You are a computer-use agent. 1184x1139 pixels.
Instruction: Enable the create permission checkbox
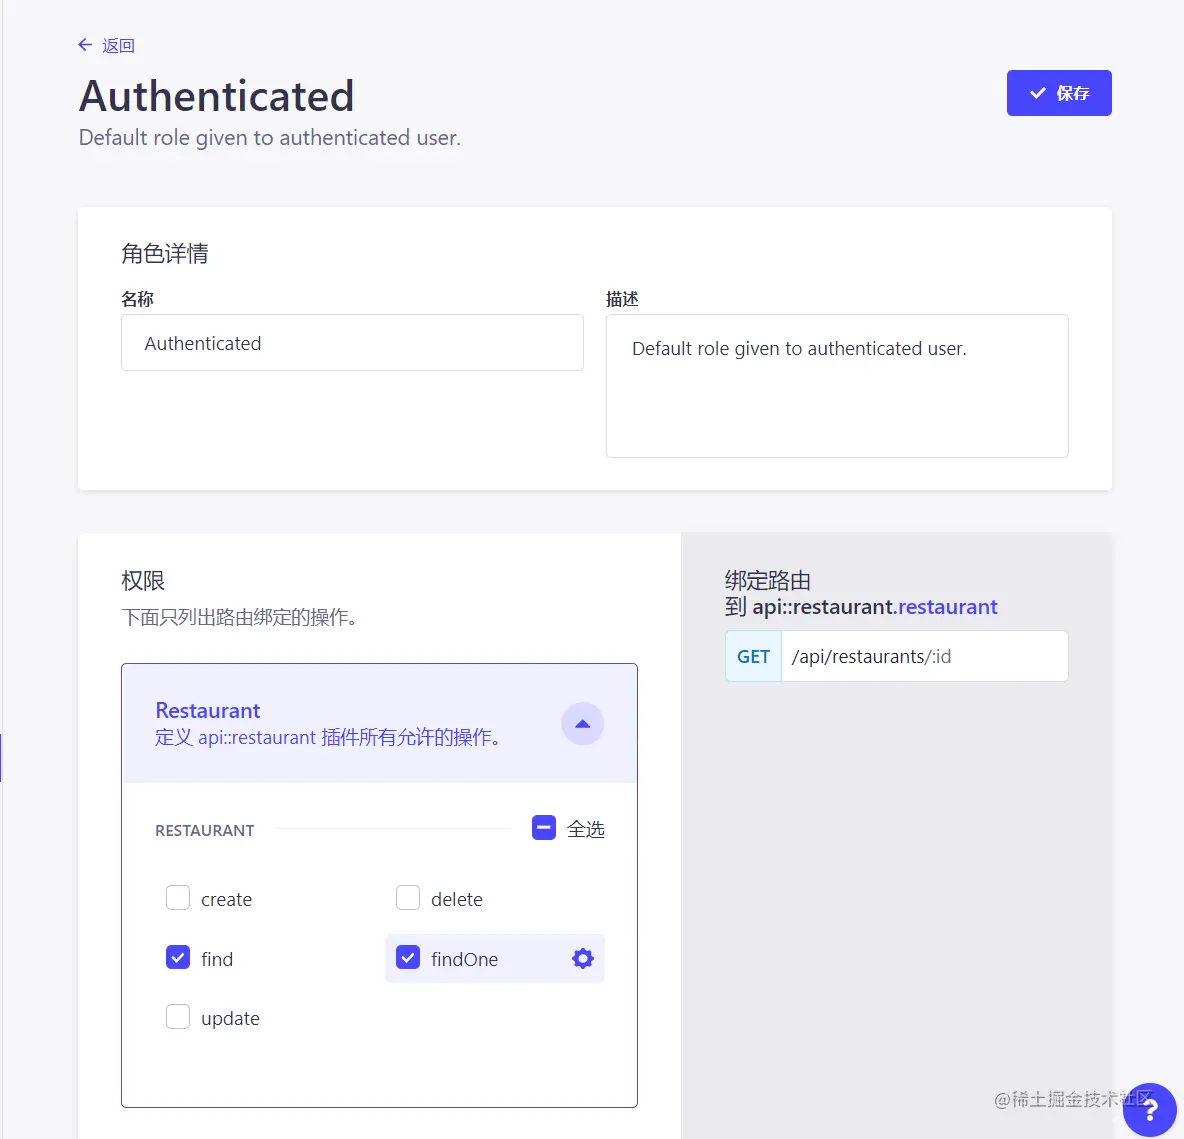click(x=177, y=897)
